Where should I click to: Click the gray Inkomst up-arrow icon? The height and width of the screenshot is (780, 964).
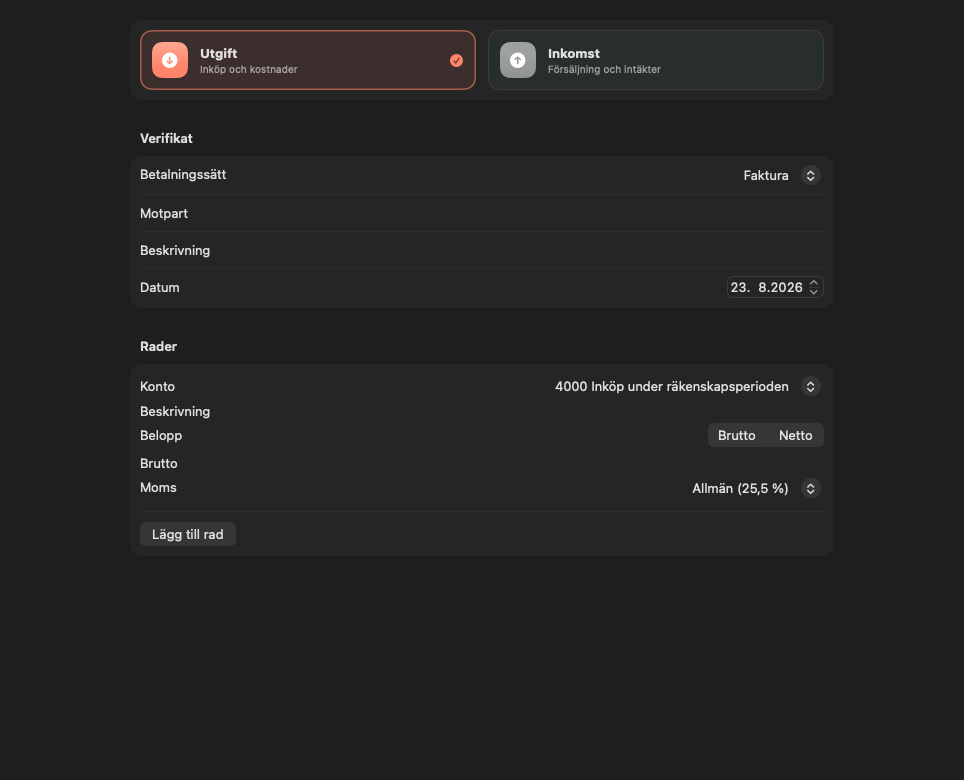click(x=518, y=60)
